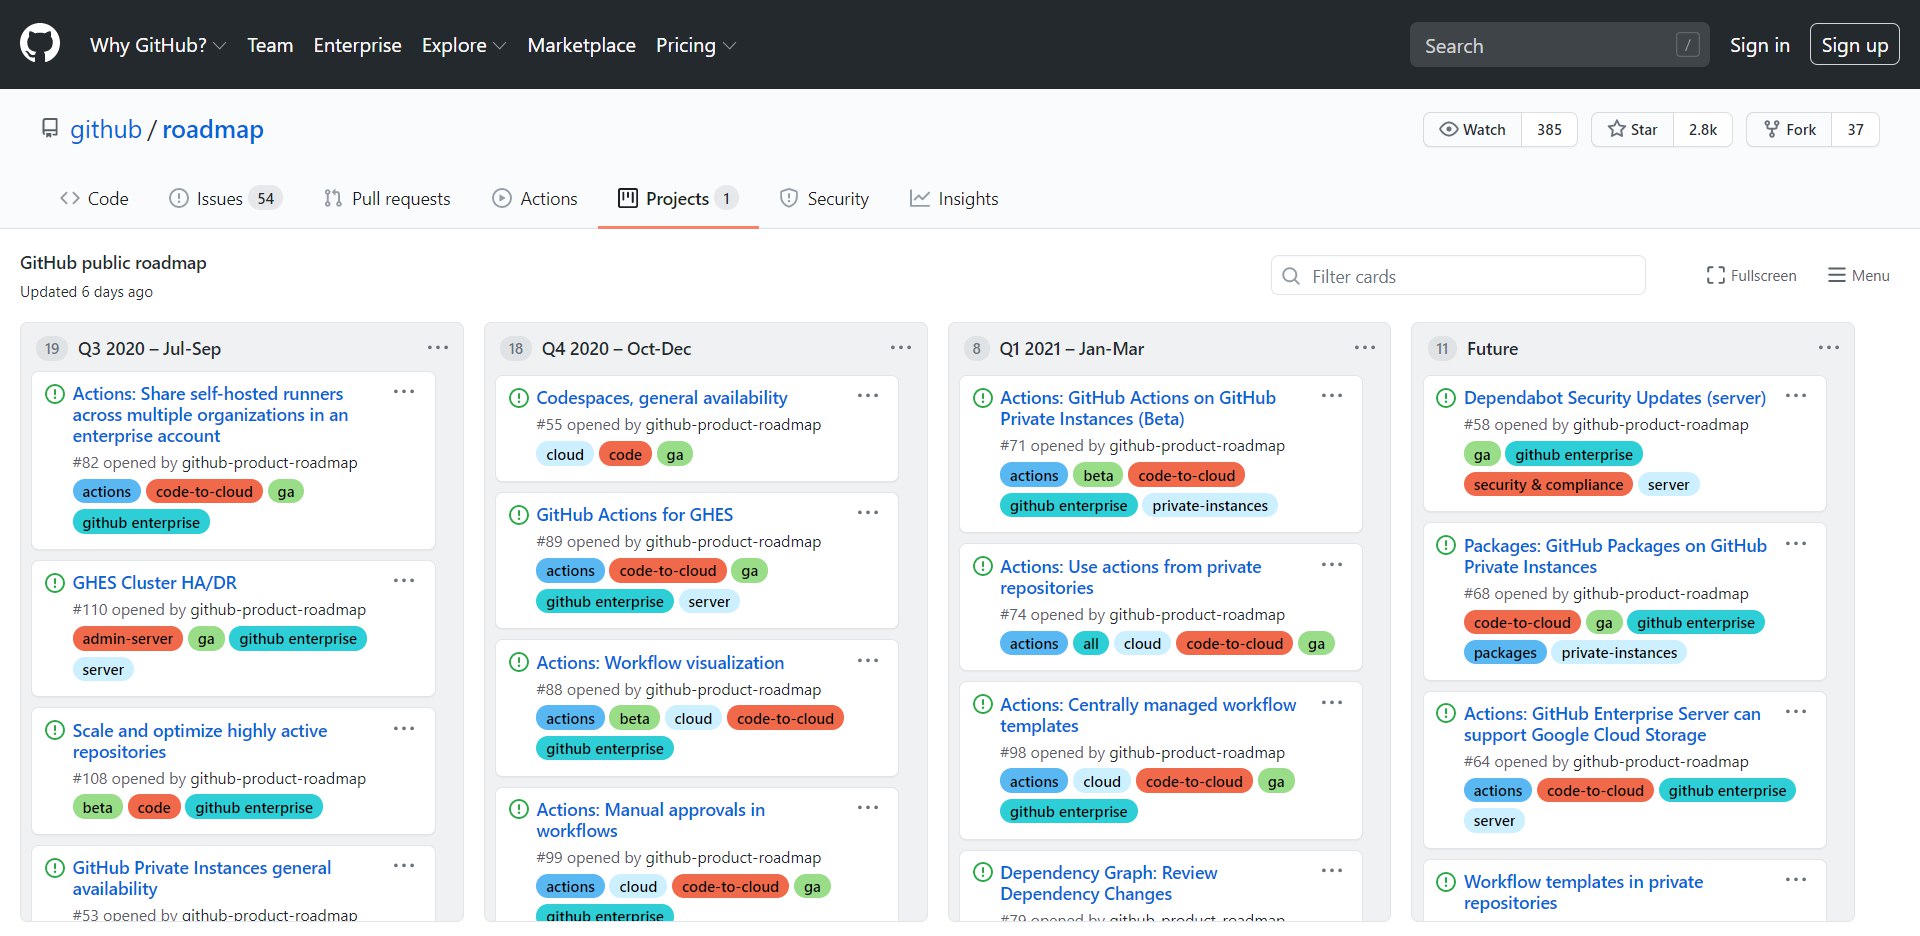This screenshot has height=936, width=1920.
Task: Click the open-issue icon beside Codespaces, general availability
Action: pos(519,398)
